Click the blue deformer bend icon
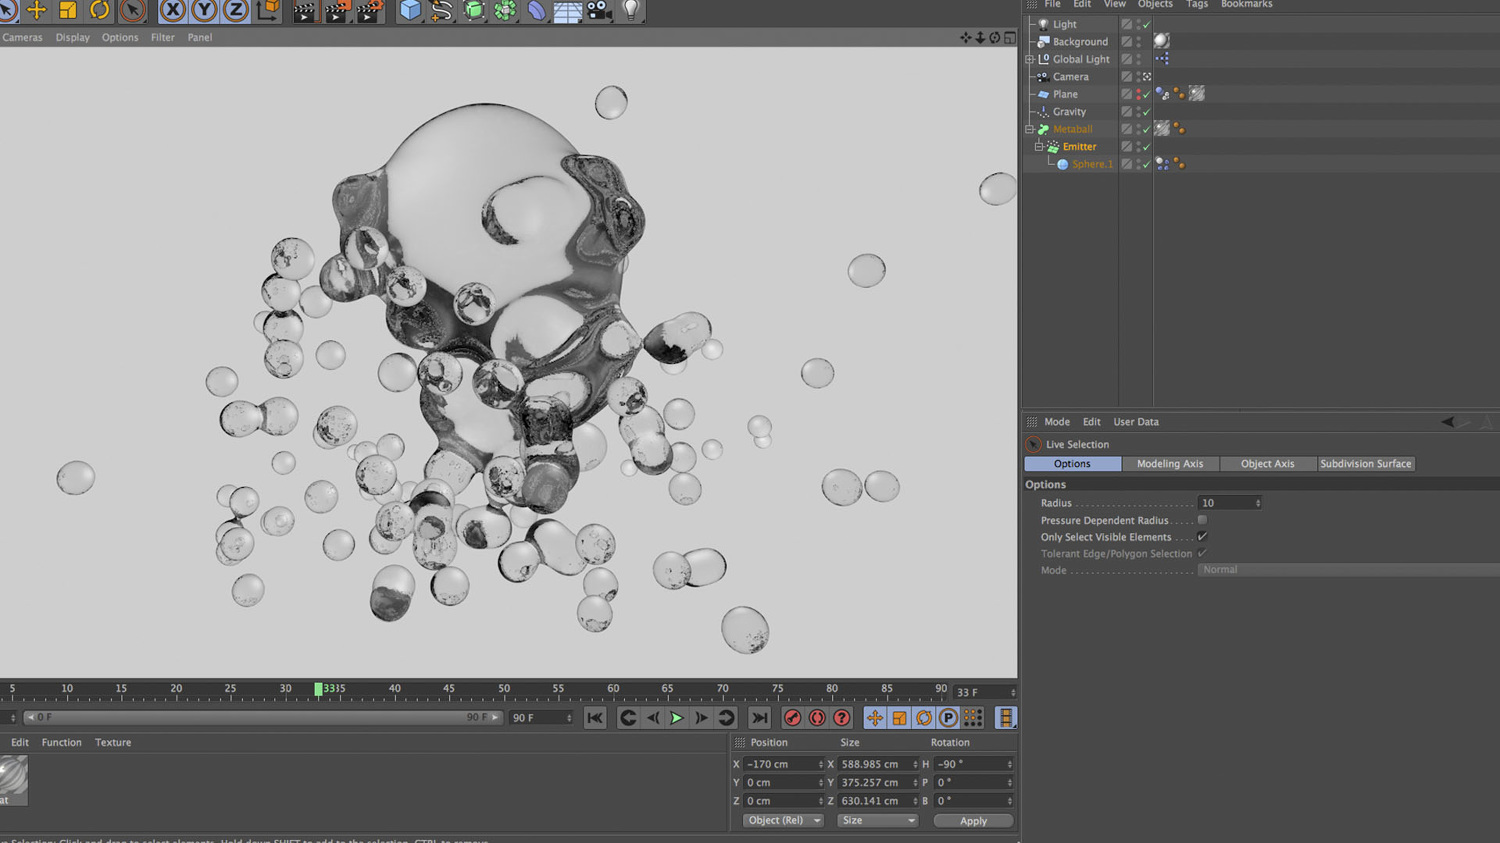The image size is (1500, 843). click(x=537, y=10)
